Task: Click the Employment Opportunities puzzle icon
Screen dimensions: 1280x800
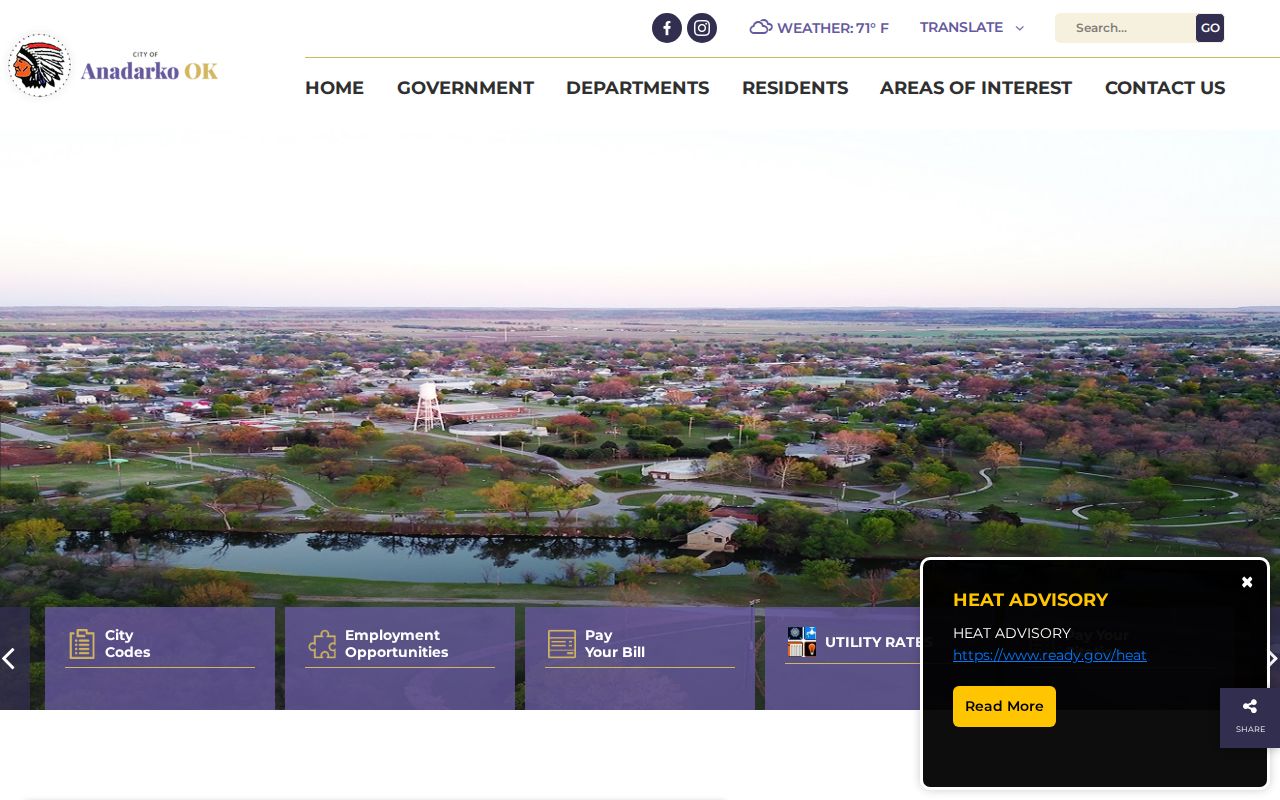Action: tap(322, 644)
